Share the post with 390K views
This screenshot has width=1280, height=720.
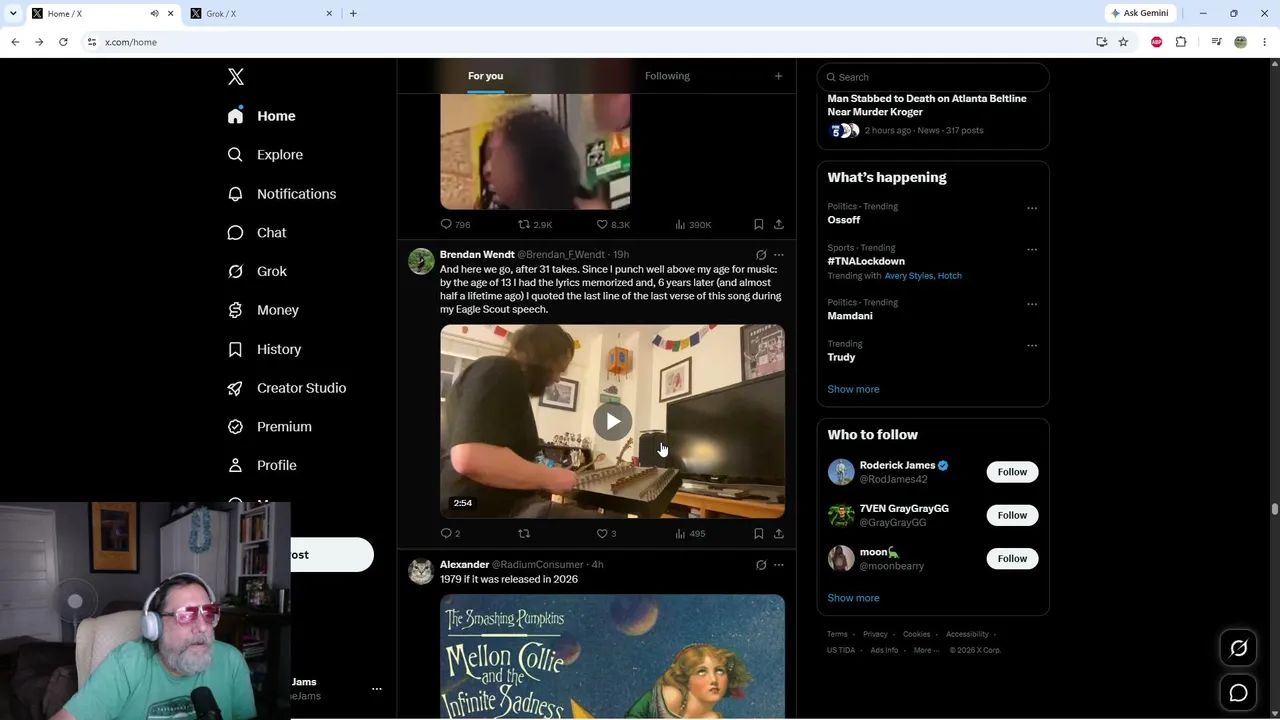[779, 225]
